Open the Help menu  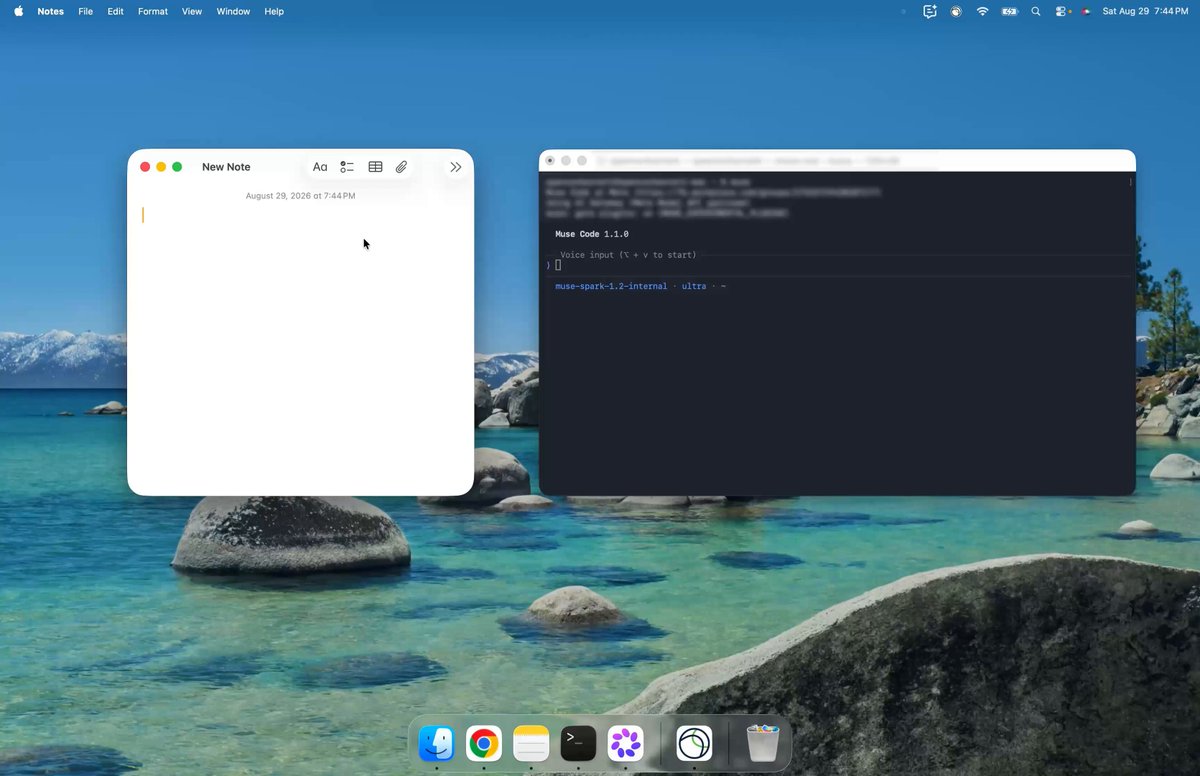coord(274,11)
